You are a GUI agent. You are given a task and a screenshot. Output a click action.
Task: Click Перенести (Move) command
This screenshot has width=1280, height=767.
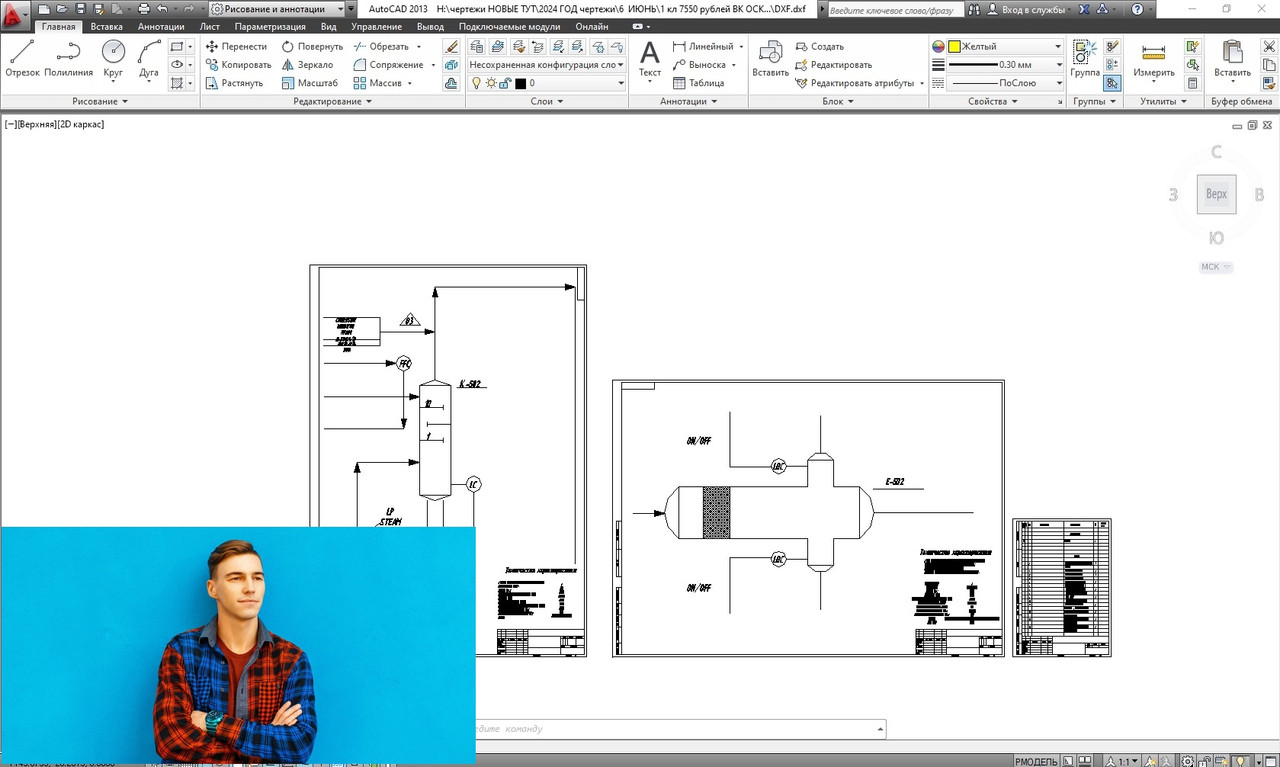click(x=236, y=47)
